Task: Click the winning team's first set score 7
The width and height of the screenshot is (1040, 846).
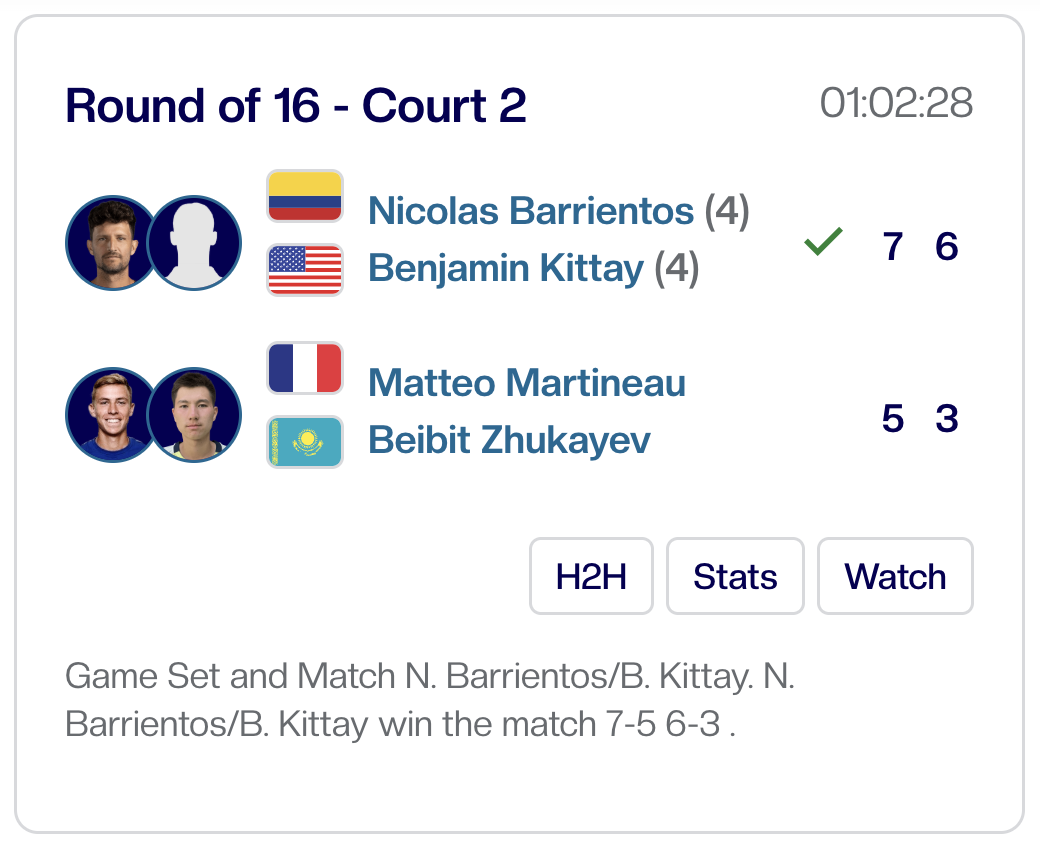Action: click(893, 246)
